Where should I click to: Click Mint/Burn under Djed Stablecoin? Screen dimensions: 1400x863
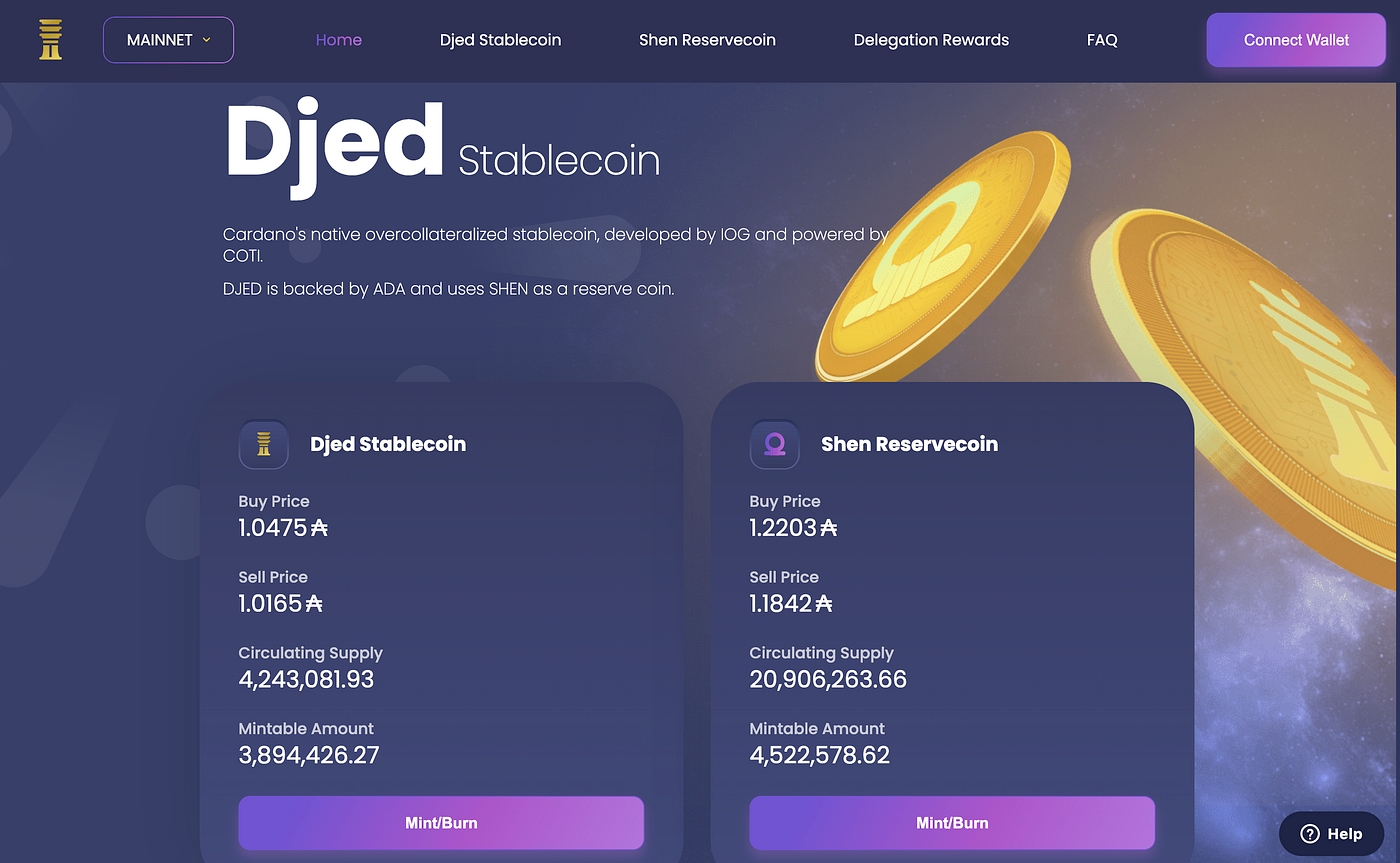pos(441,823)
